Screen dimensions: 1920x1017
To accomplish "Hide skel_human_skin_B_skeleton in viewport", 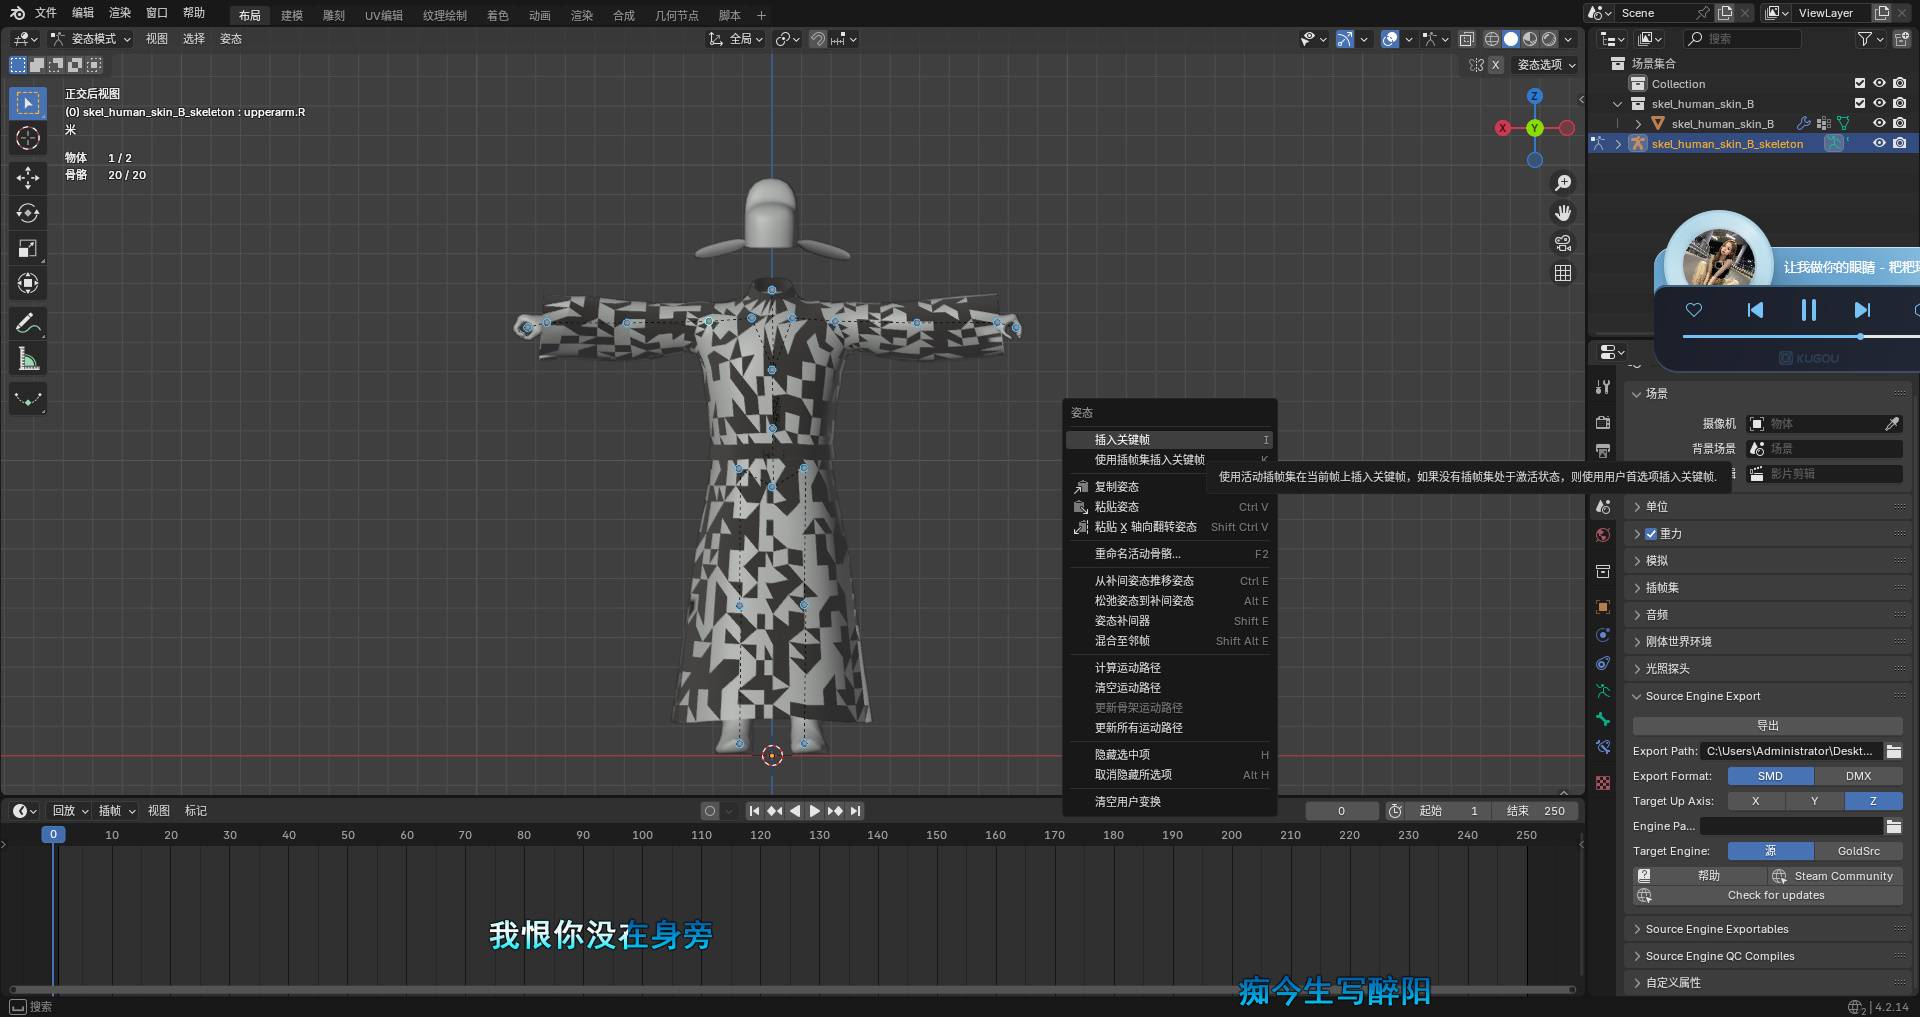I will pos(1879,144).
